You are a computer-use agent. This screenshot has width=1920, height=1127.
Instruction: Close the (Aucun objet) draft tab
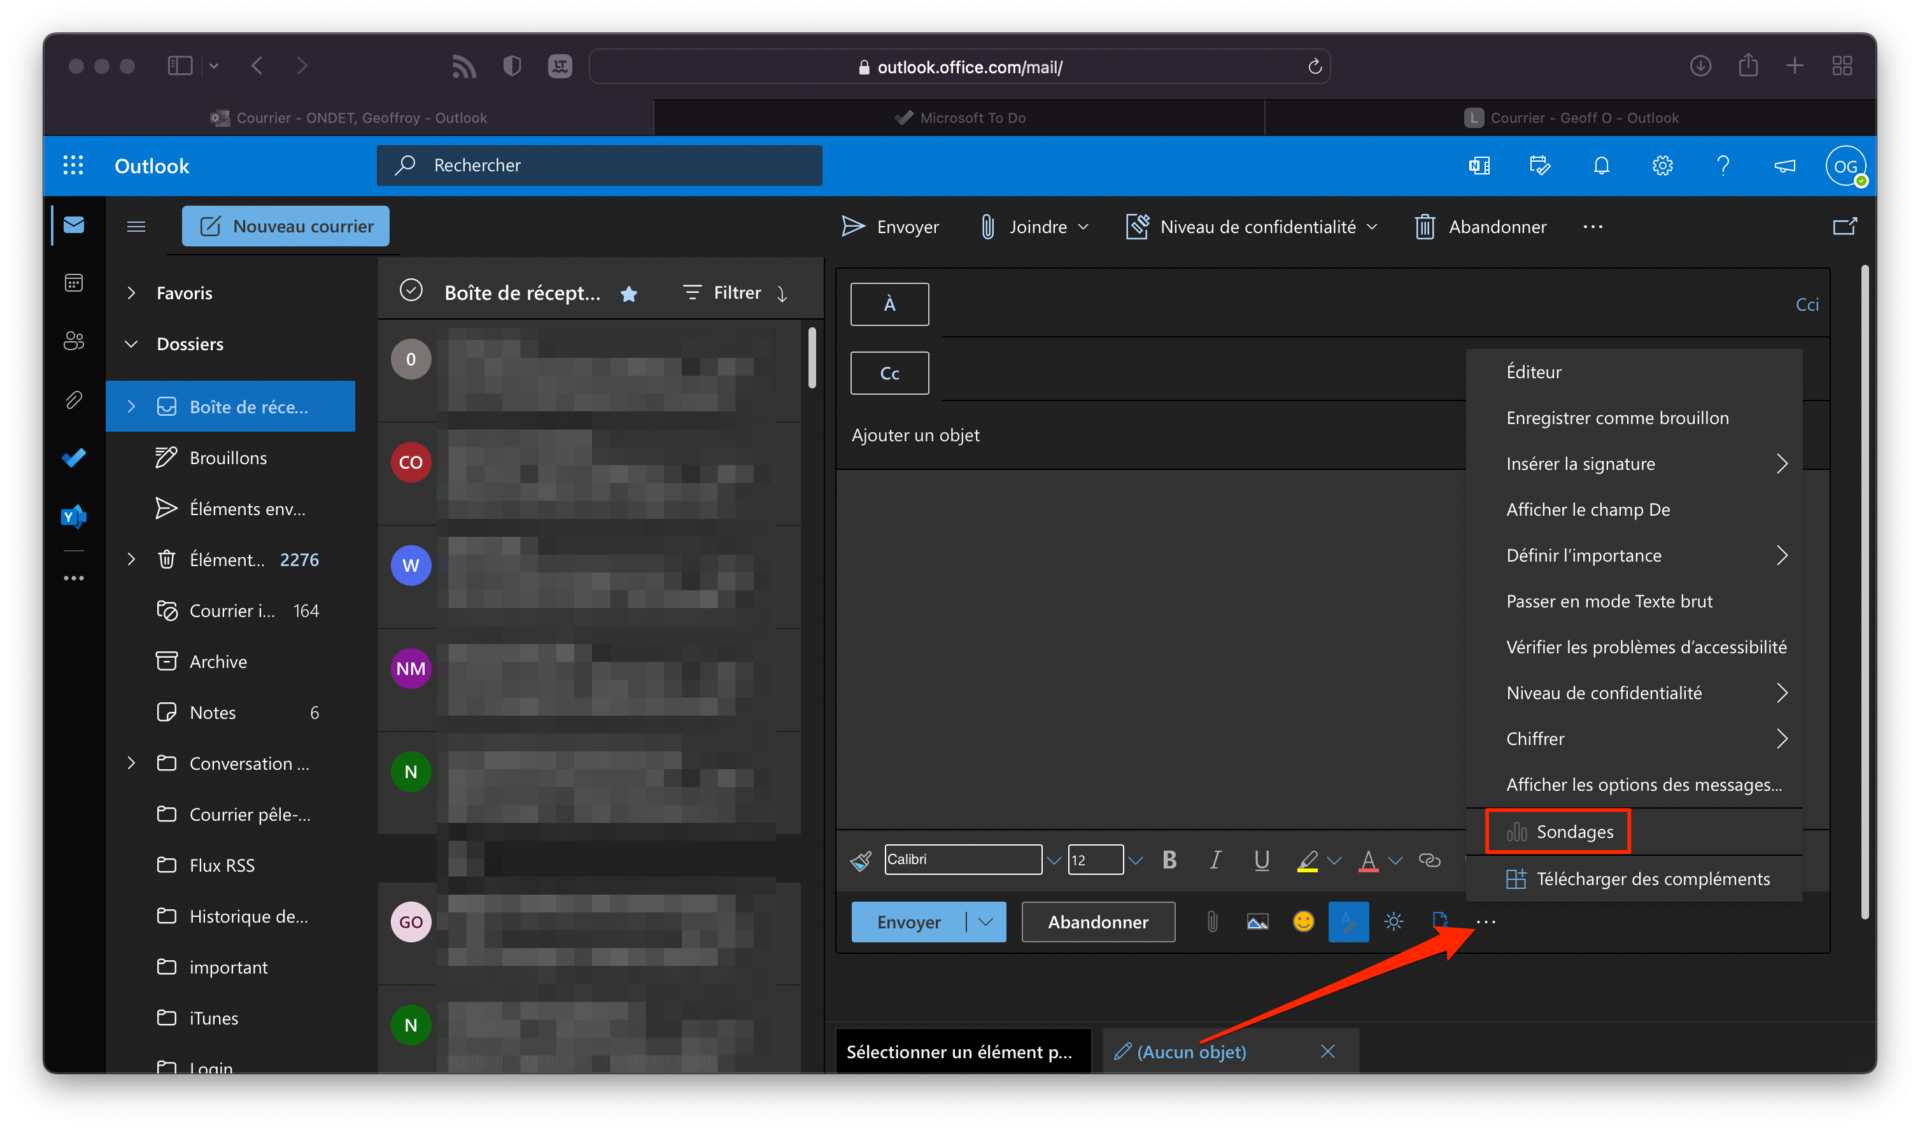(x=1328, y=1051)
